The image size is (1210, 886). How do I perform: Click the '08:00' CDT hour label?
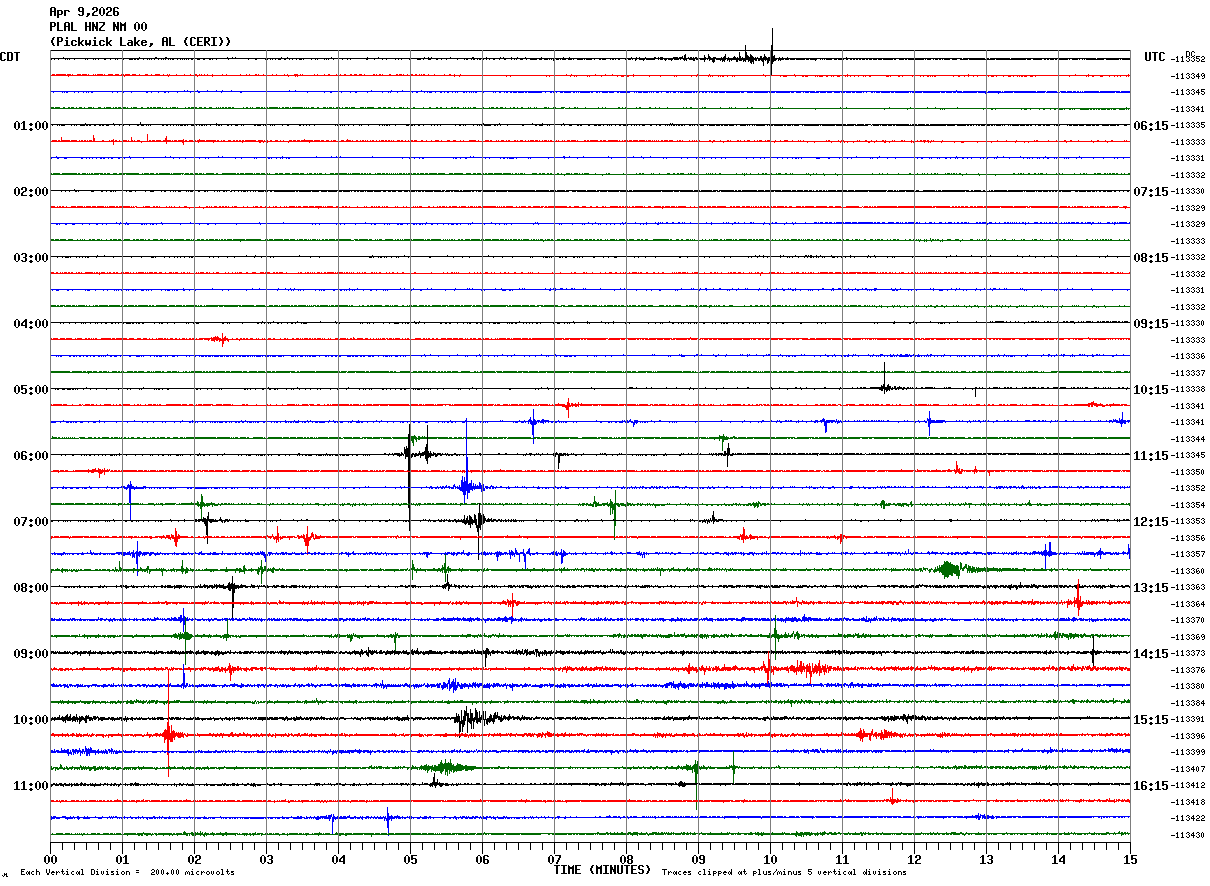[31, 588]
